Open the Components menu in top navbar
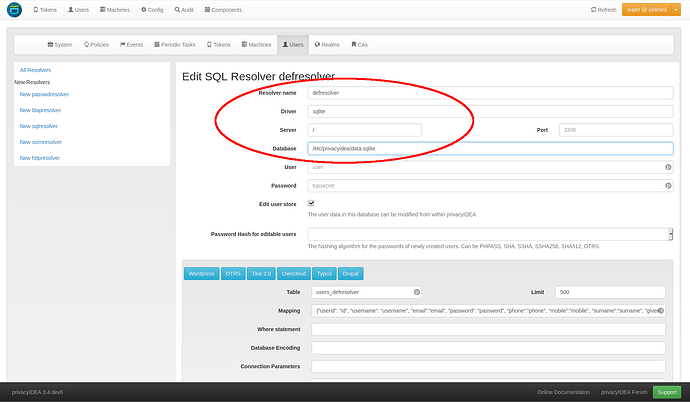690x402 pixels. [223, 10]
